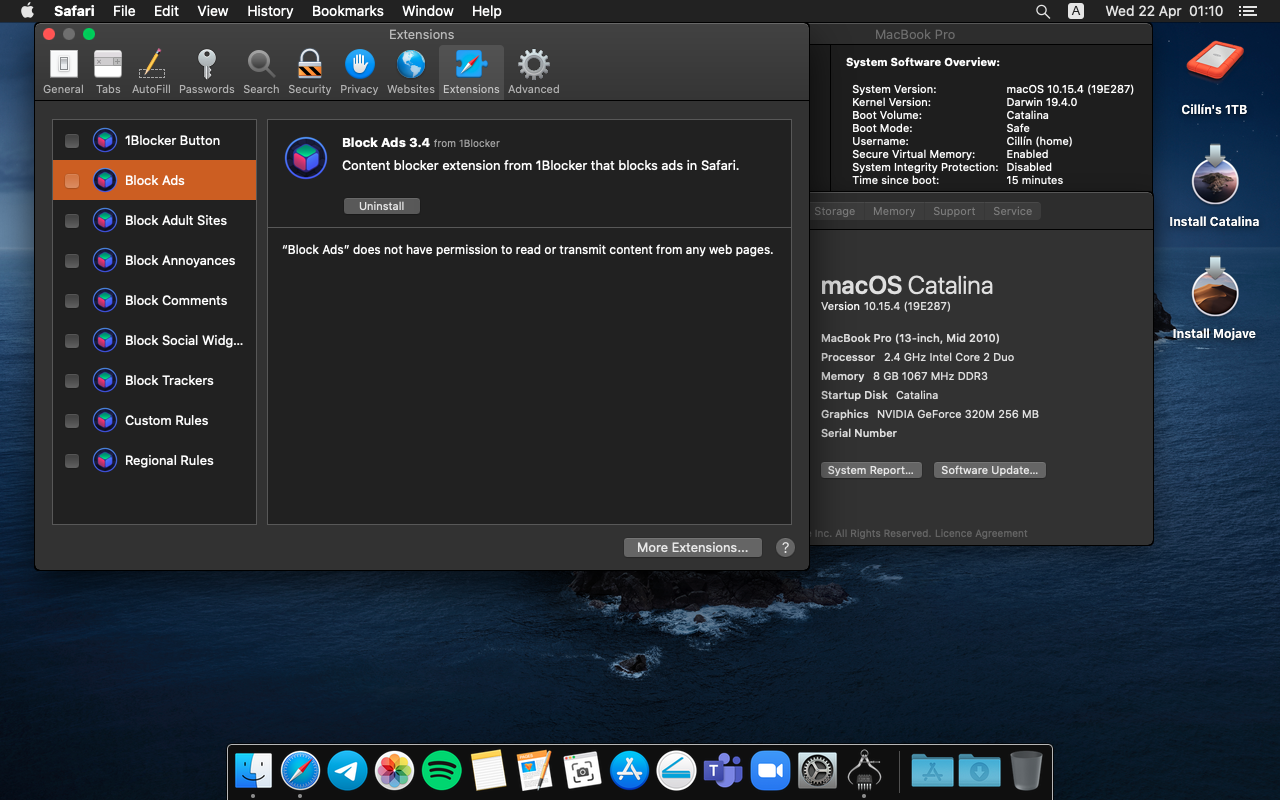Viewport: 1280px width, 800px height.
Task: Enable the Block Adult Sites checkbox
Action: tap(72, 221)
